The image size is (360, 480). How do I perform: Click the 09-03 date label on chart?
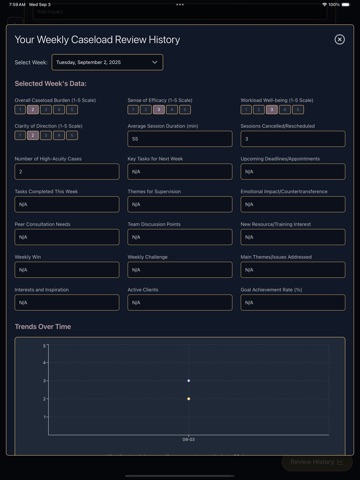(189, 440)
